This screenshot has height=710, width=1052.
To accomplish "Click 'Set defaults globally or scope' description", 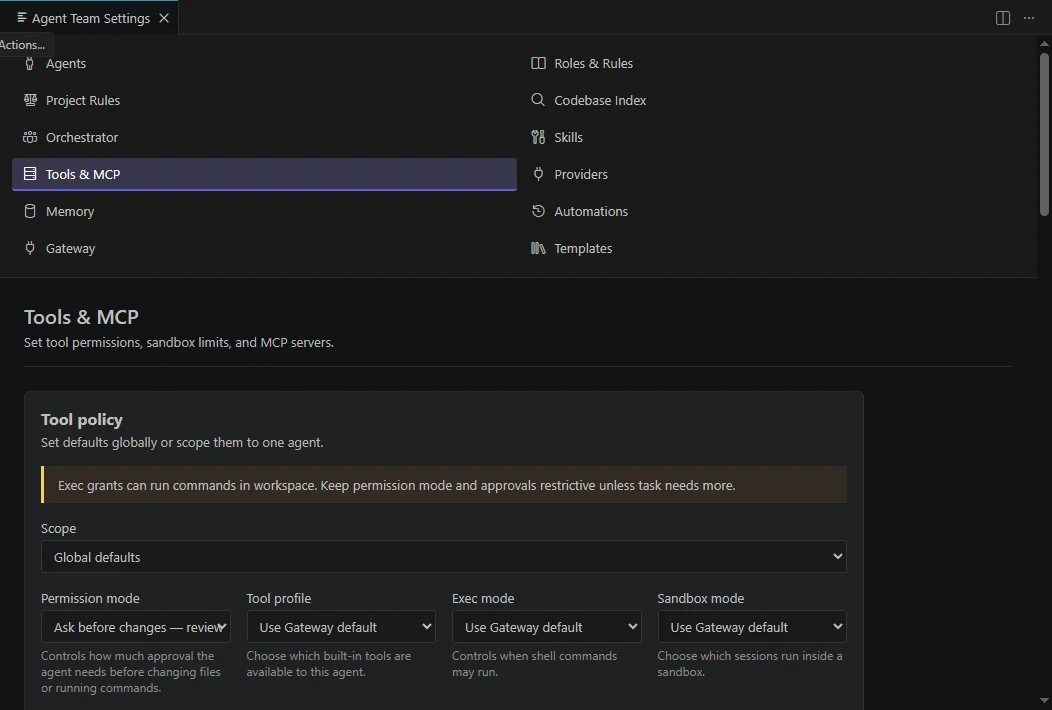I will (x=182, y=442).
